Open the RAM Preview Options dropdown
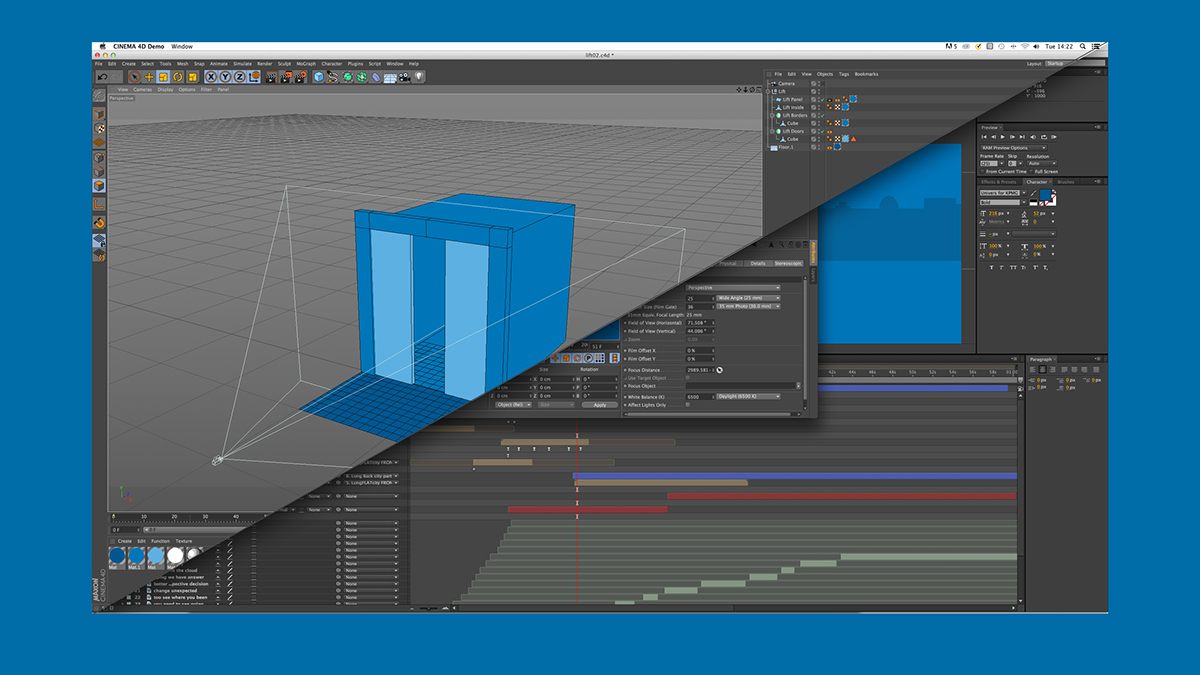This screenshot has width=1200, height=675. coord(1013,148)
